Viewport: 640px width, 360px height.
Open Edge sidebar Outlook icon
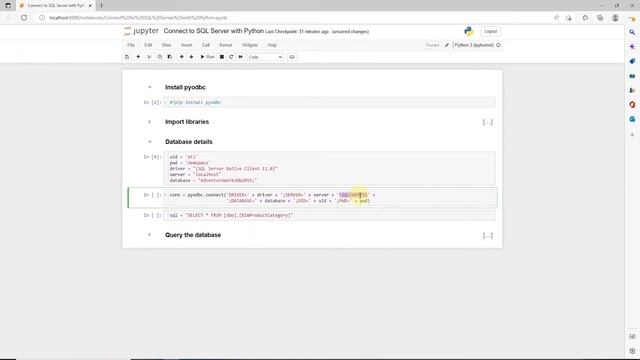[632, 119]
